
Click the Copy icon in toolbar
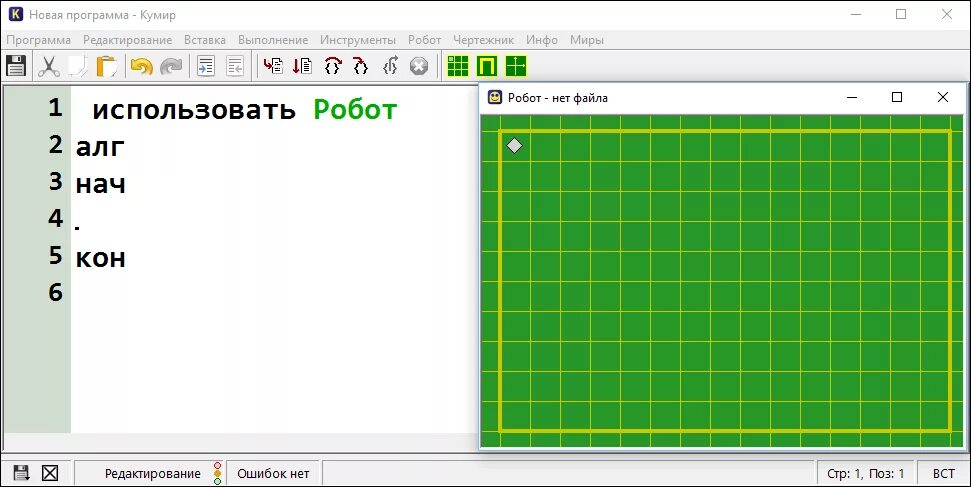tap(77, 66)
